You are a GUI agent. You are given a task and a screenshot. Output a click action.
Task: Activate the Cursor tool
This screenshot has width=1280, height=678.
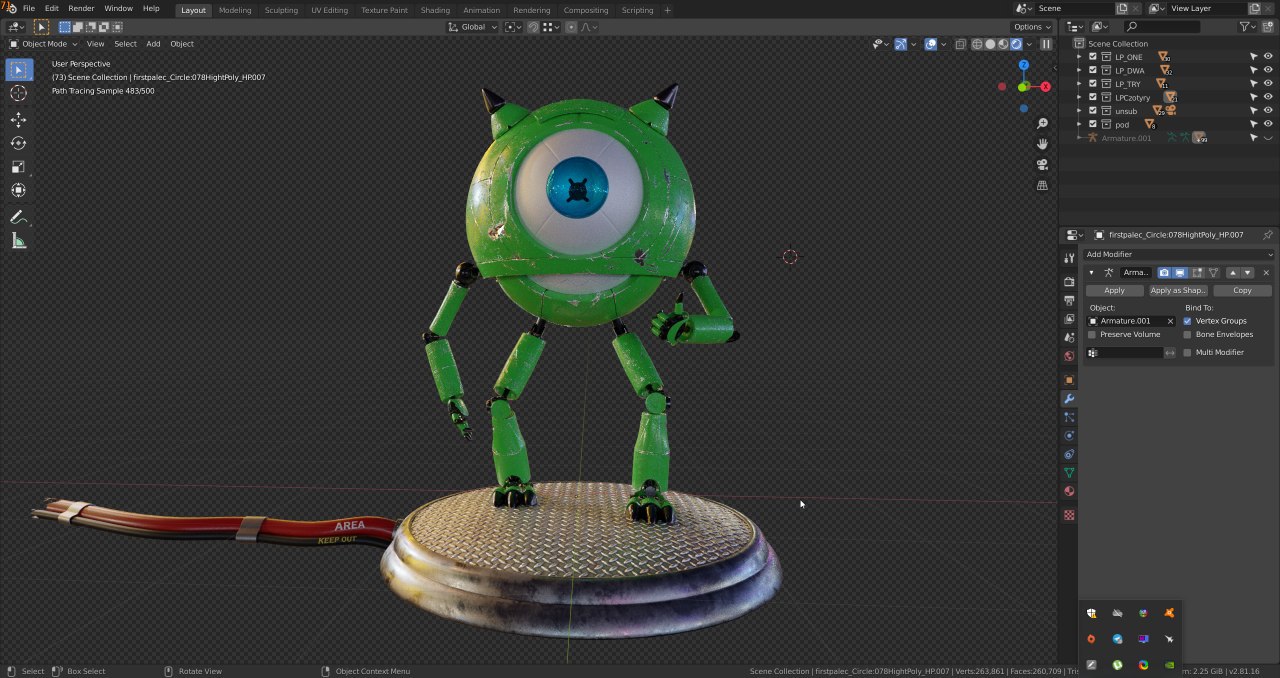click(19, 93)
